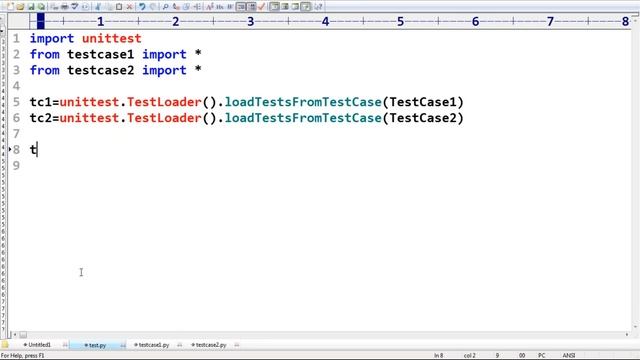Image resolution: width=640 pixels, height=360 pixels.
Task: Click the Paste clipboard icon
Action: tap(119, 7)
